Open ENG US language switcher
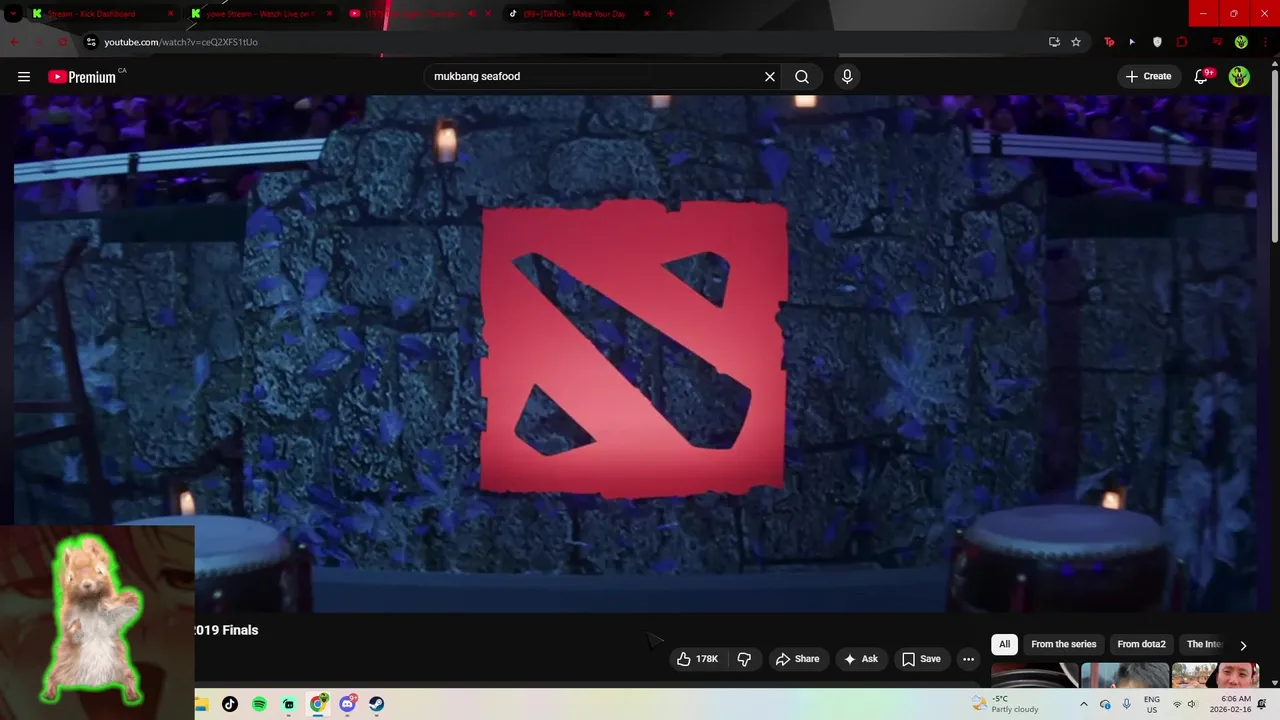 click(x=1152, y=704)
